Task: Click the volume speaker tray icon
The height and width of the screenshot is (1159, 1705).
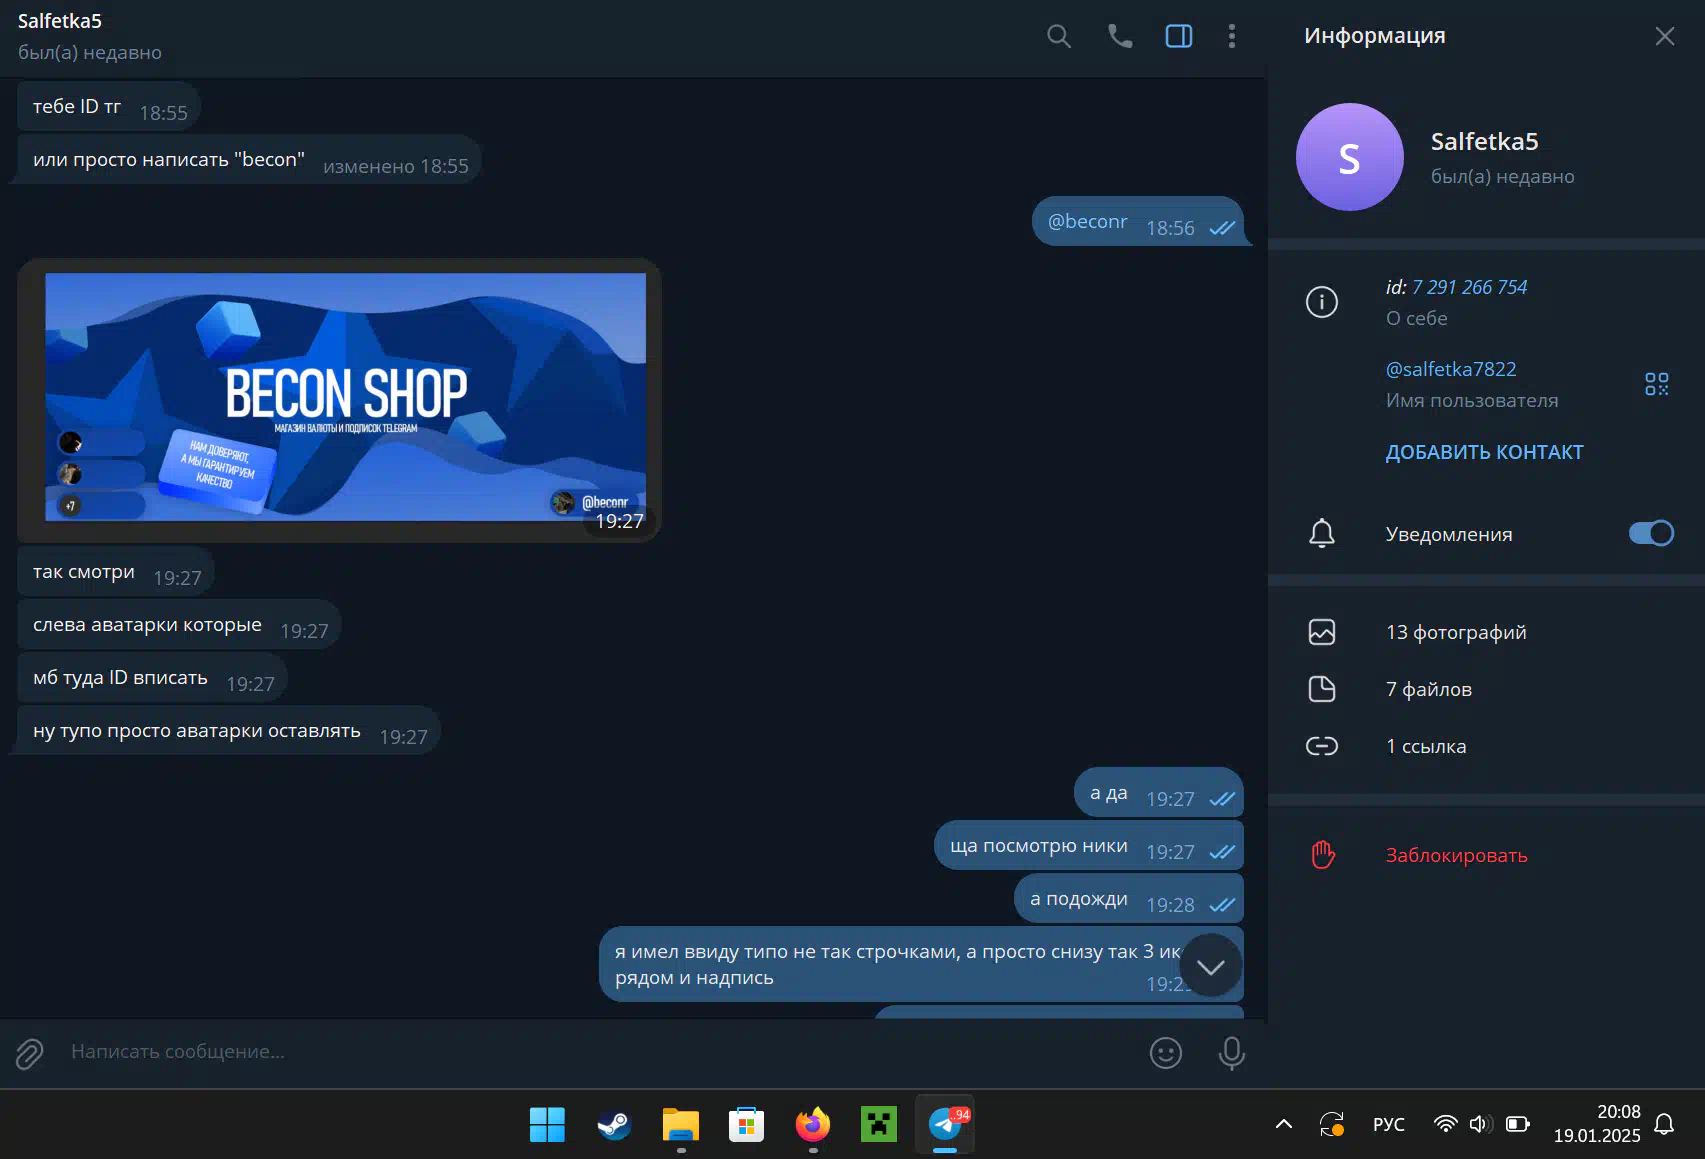Action: (x=1481, y=1124)
